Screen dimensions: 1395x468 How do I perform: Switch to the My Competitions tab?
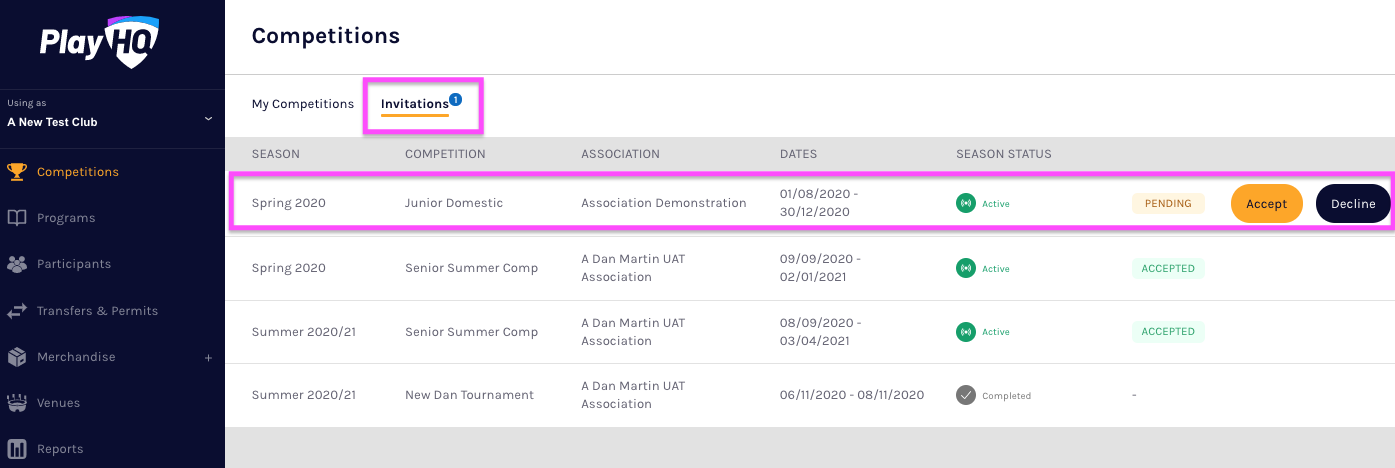302,104
